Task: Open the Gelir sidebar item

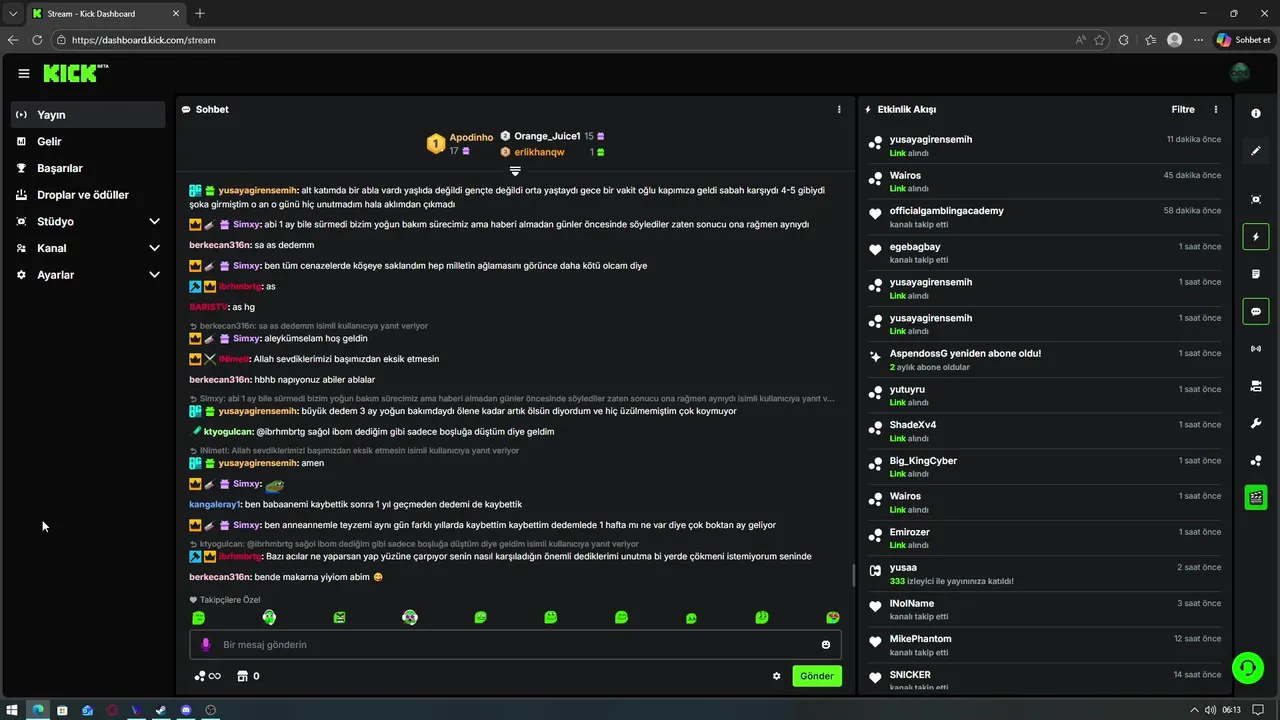Action: 88,142
